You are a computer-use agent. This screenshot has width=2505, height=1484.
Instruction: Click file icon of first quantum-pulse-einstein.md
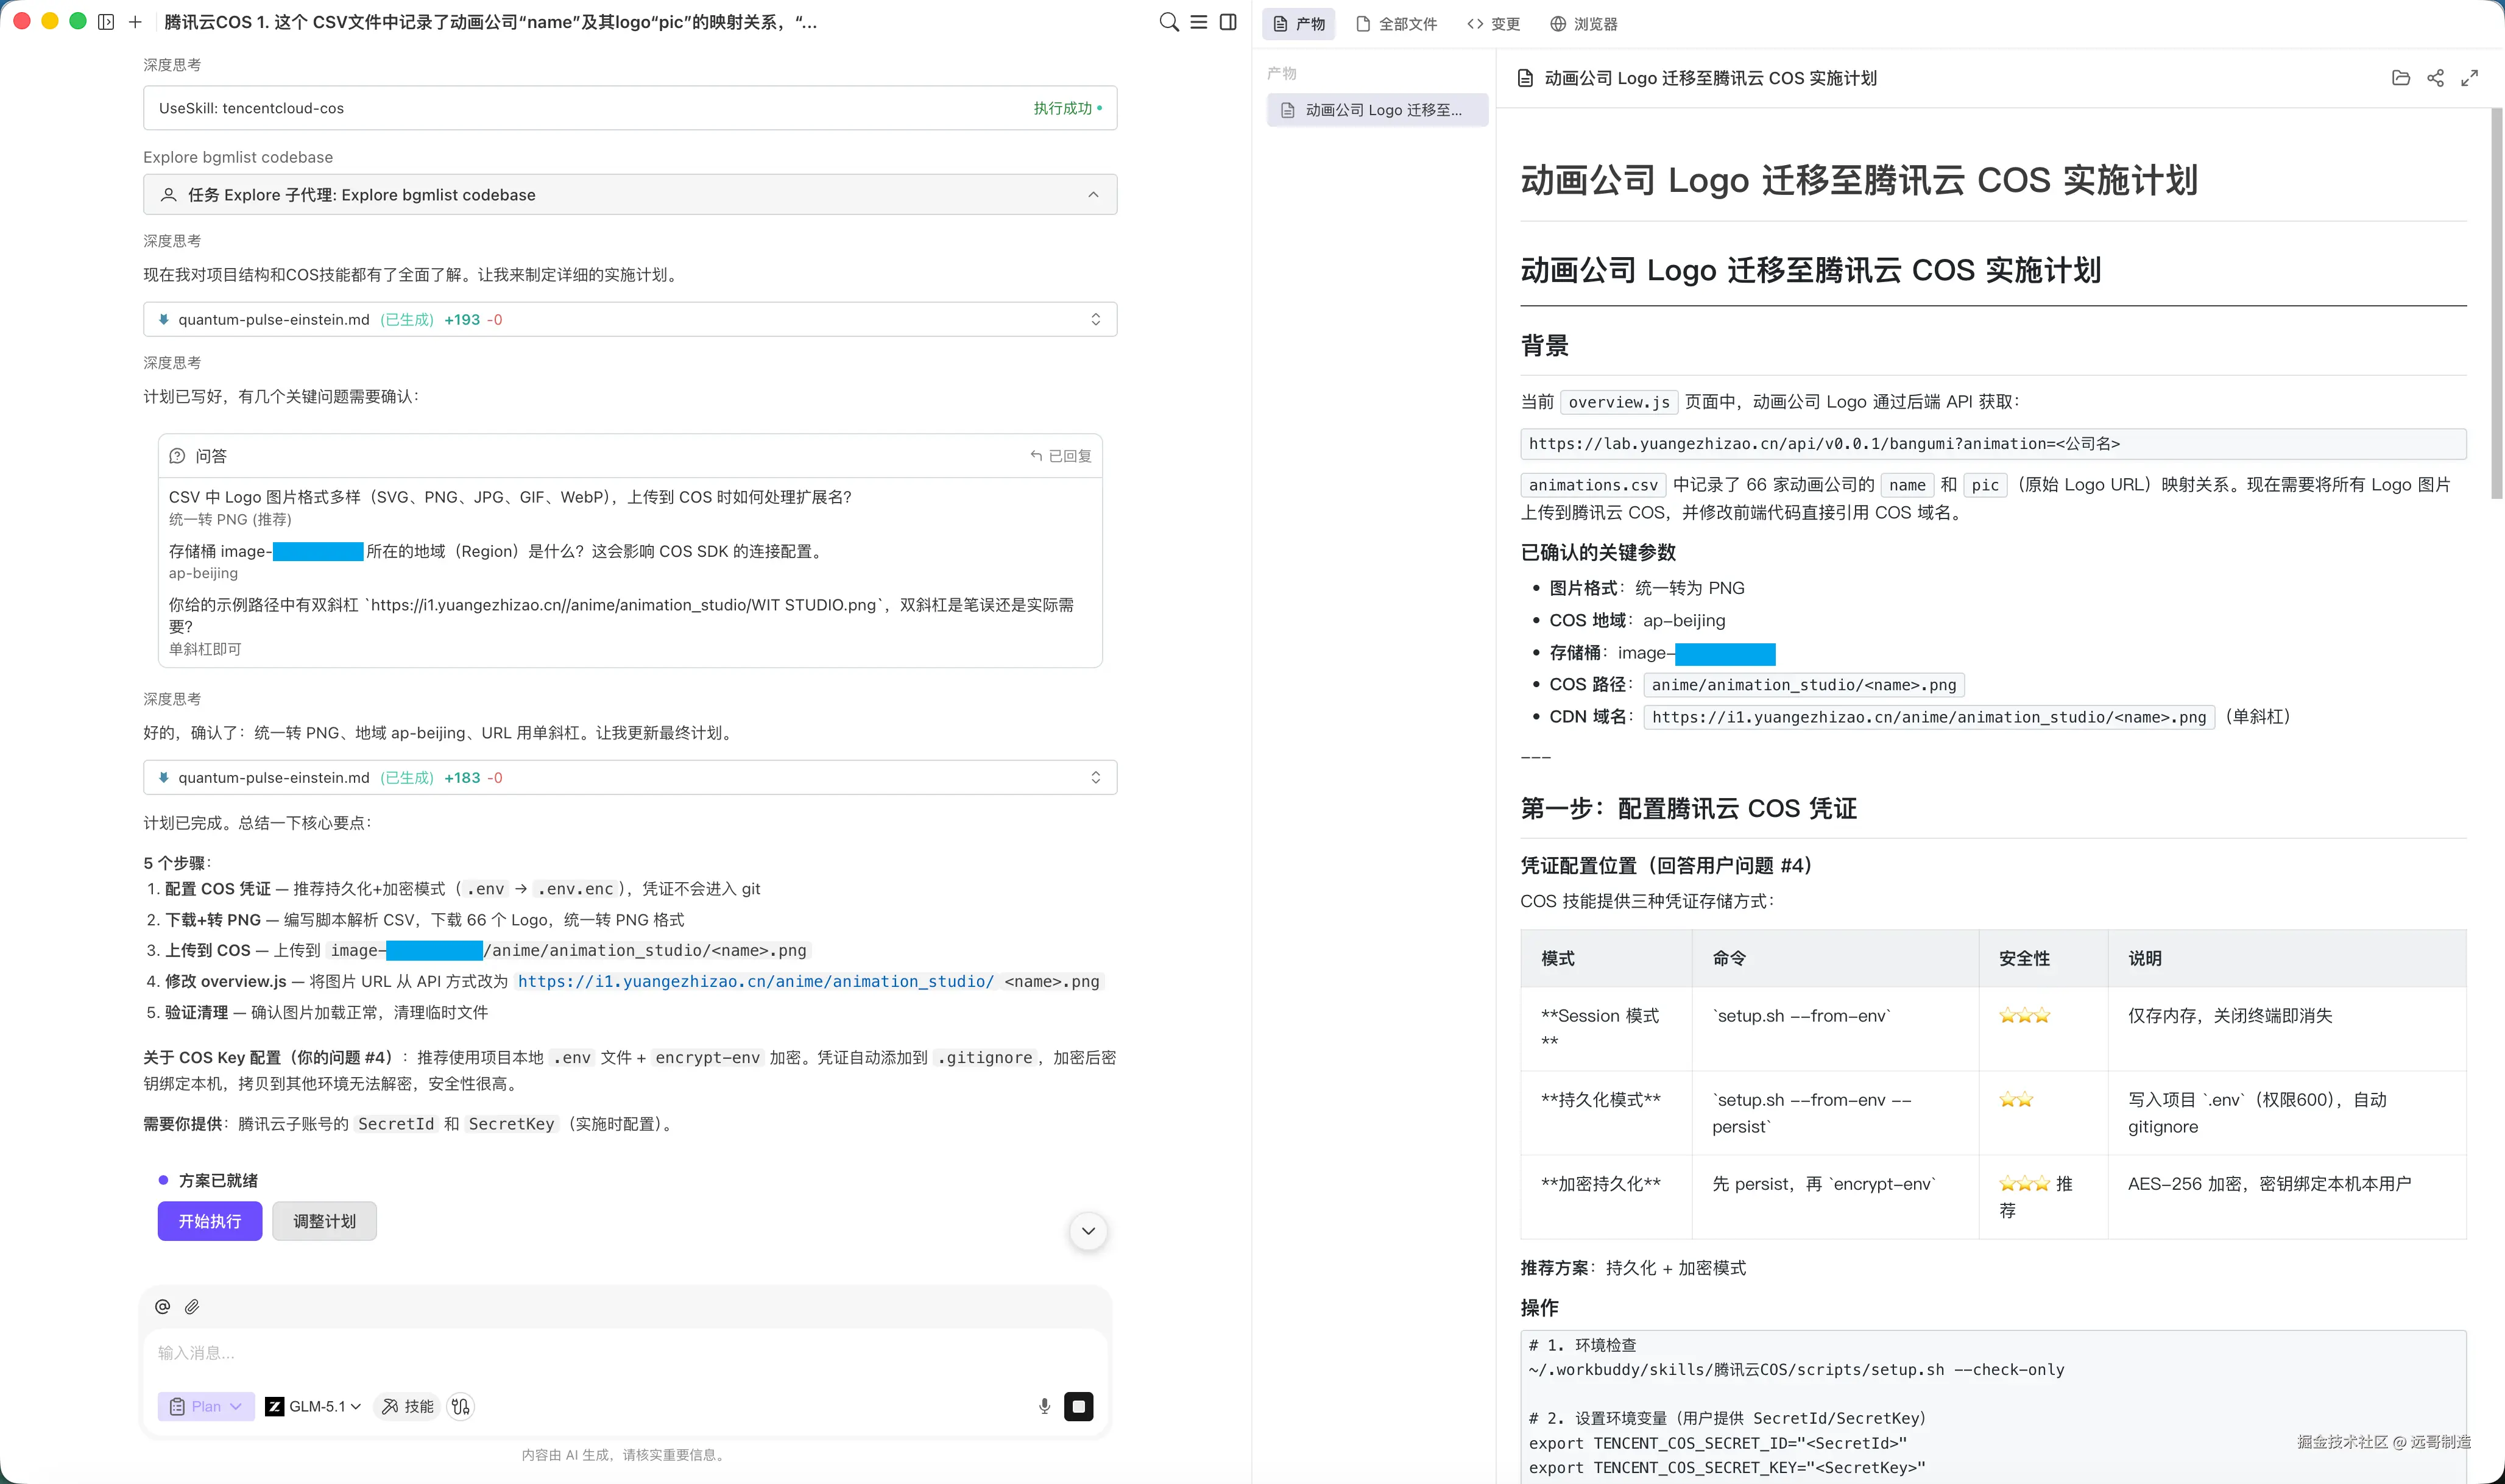163,320
